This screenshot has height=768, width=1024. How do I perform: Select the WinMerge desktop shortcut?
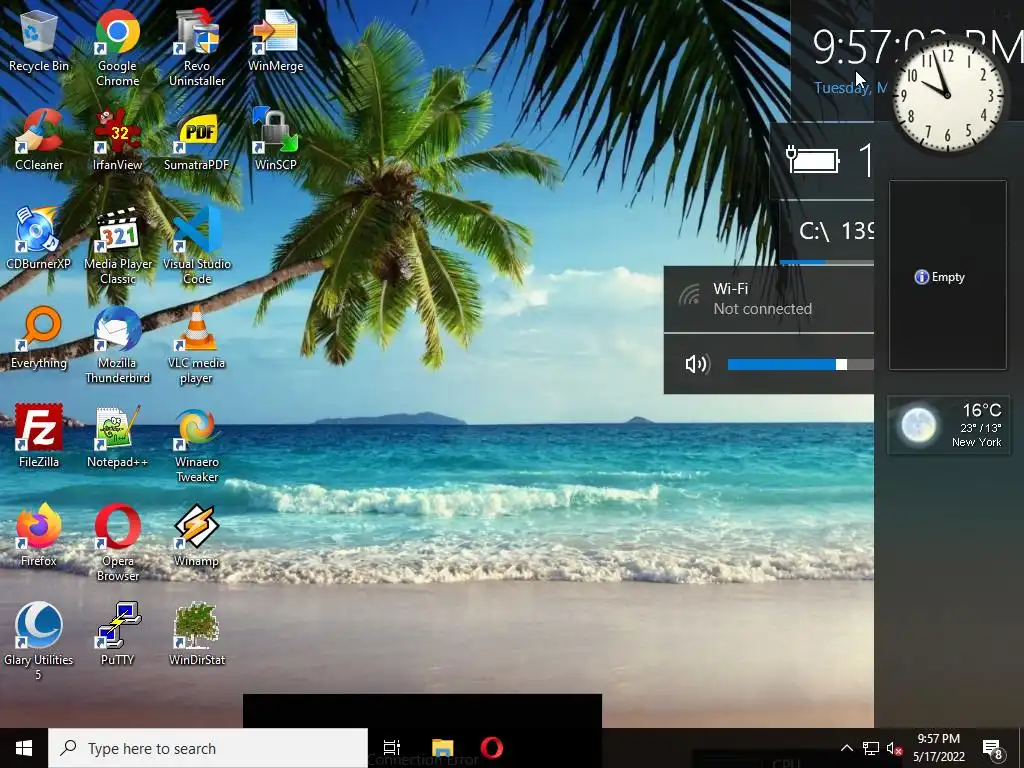(x=276, y=42)
